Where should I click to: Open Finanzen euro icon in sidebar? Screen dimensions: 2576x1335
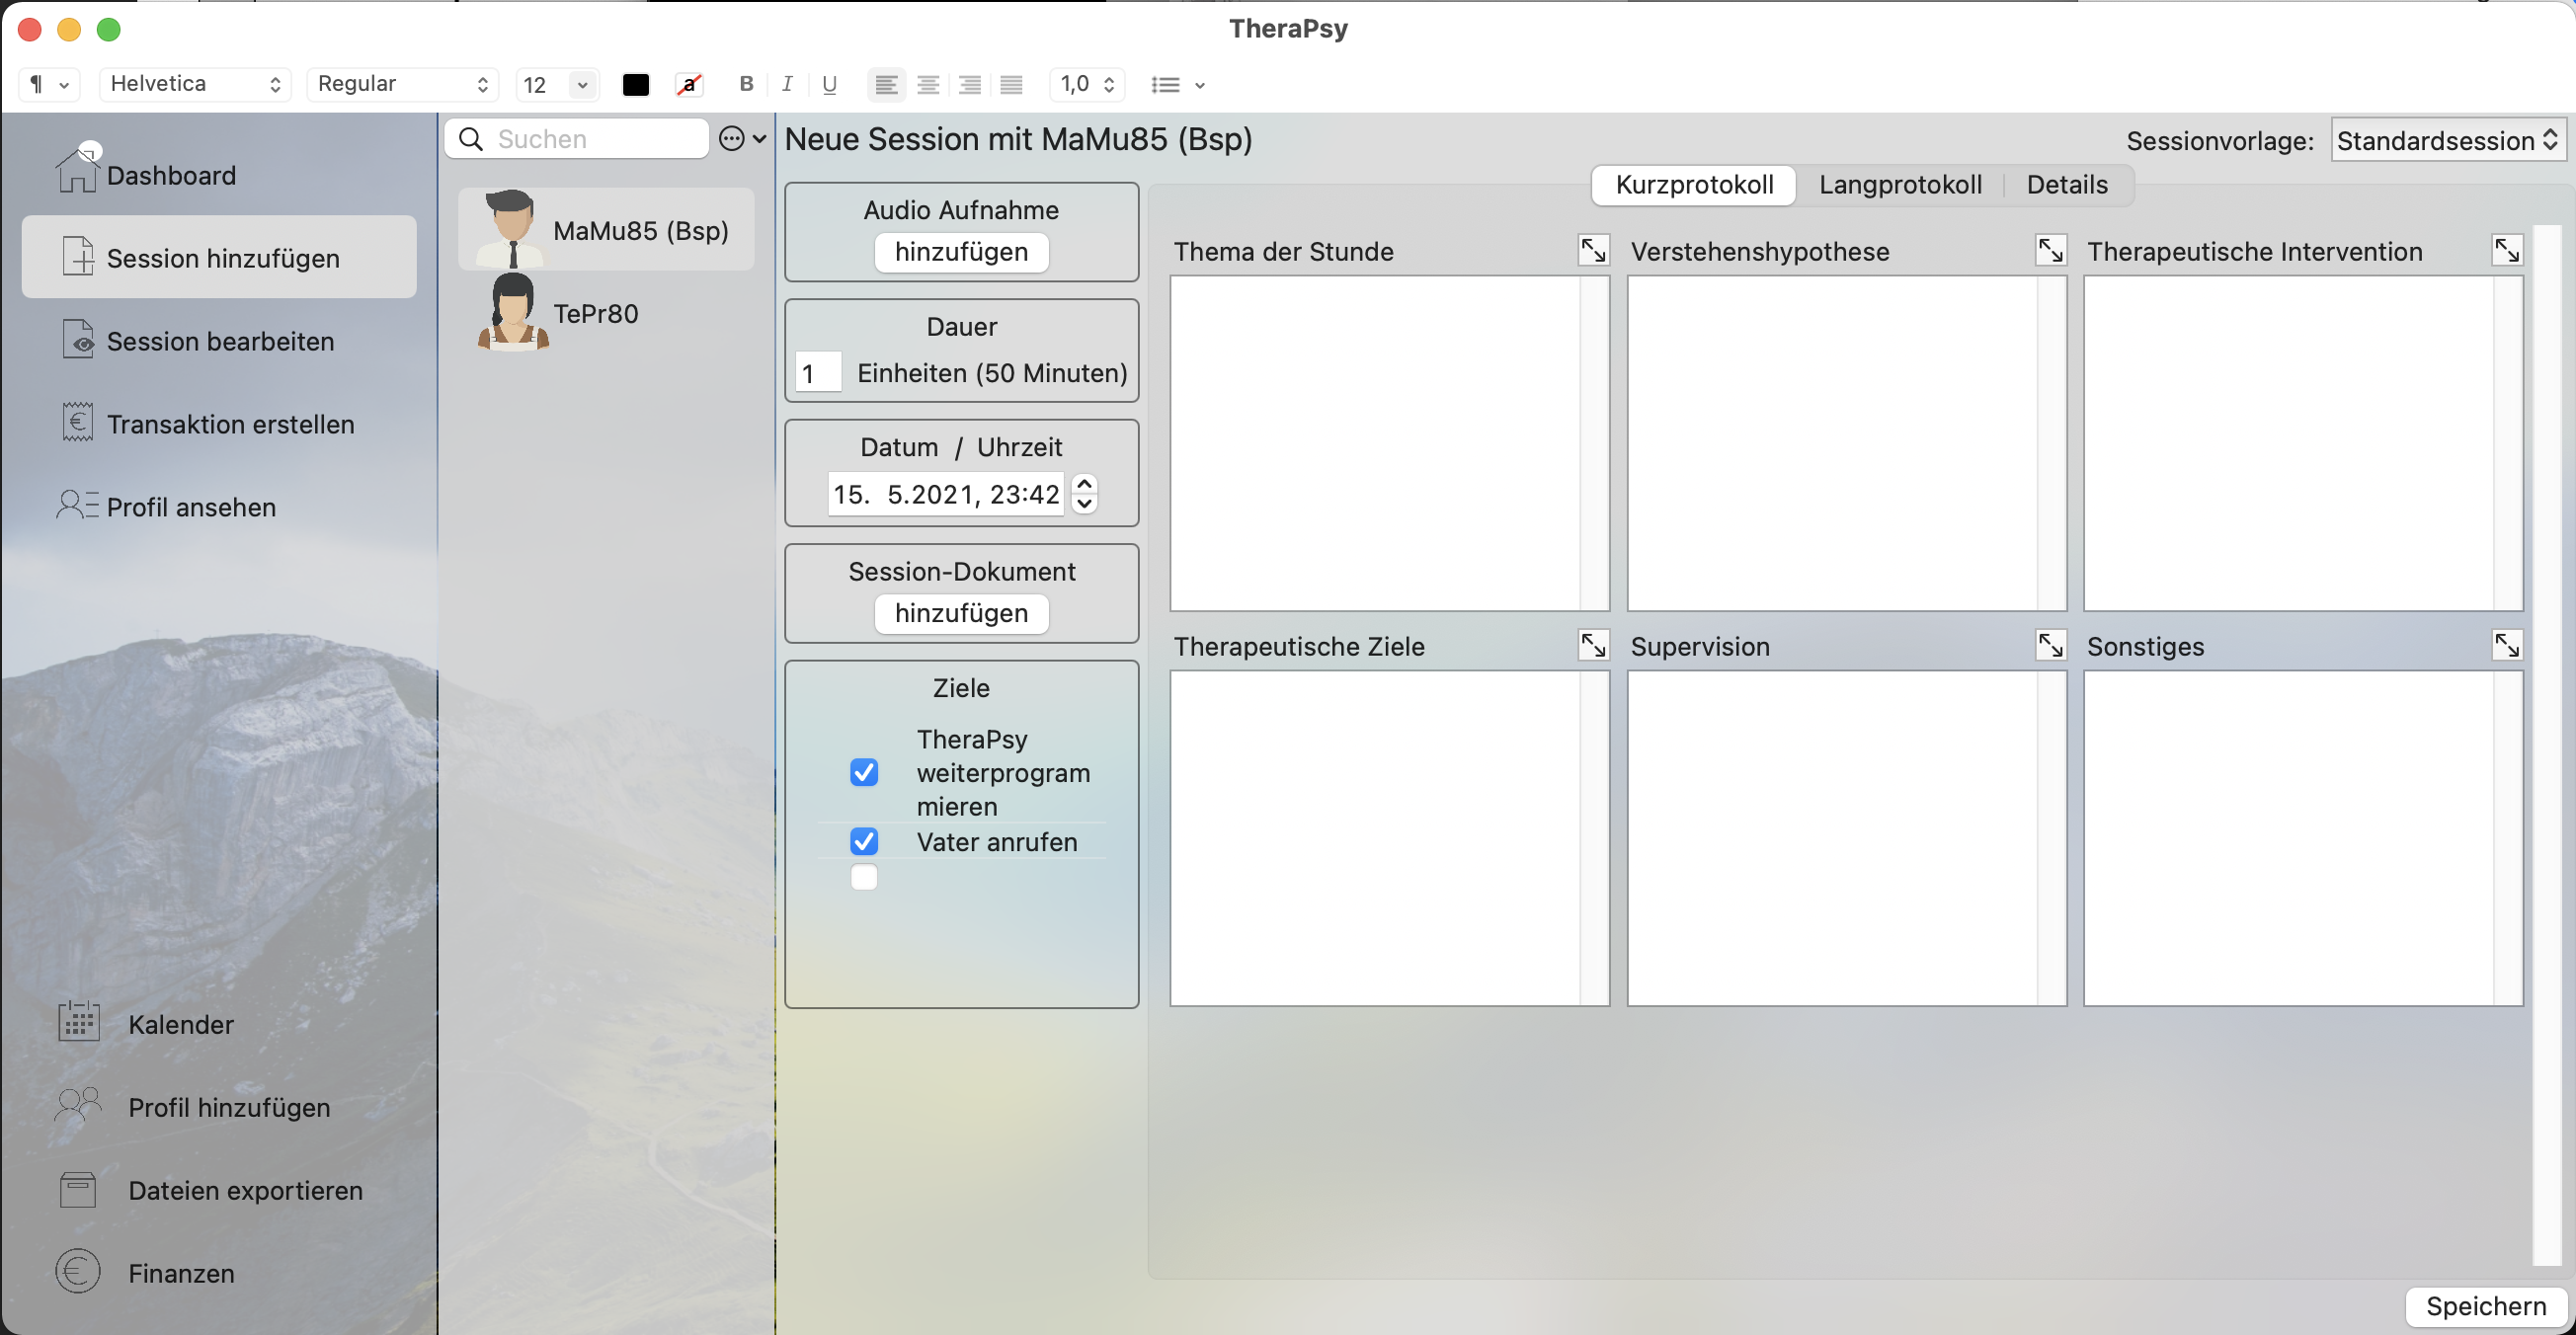coord(78,1272)
